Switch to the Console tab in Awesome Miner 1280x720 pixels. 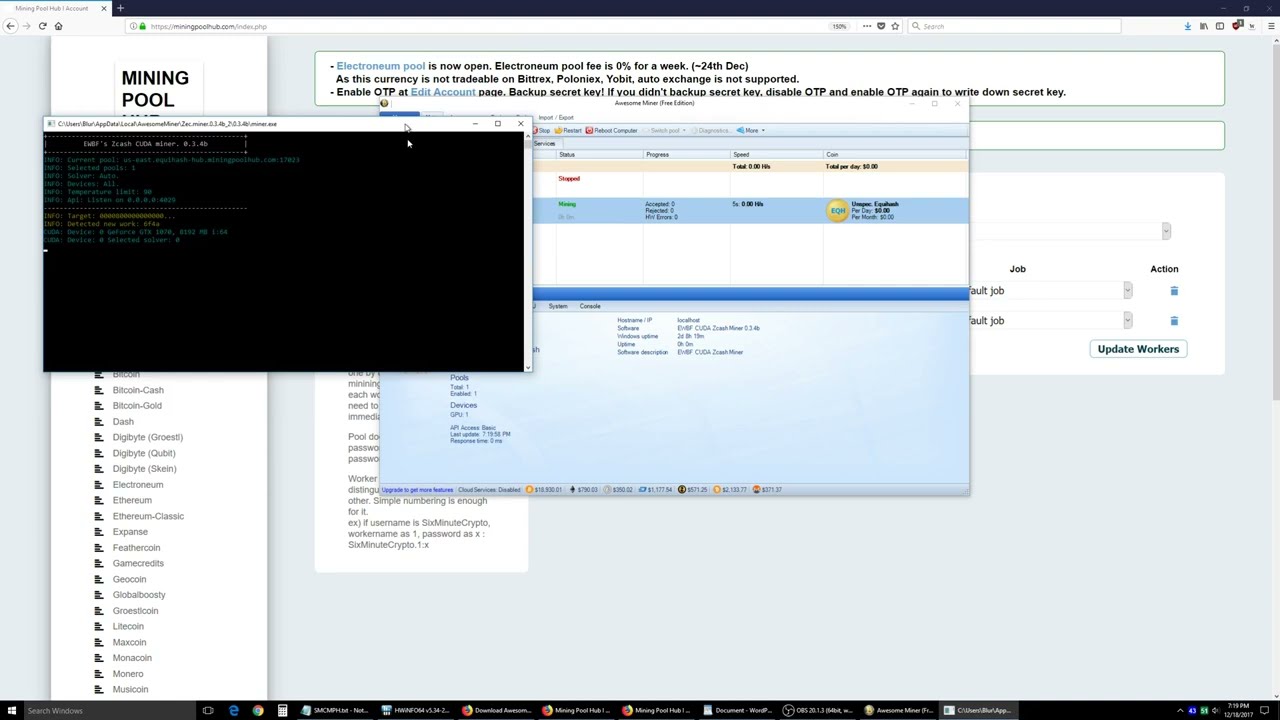tap(590, 306)
